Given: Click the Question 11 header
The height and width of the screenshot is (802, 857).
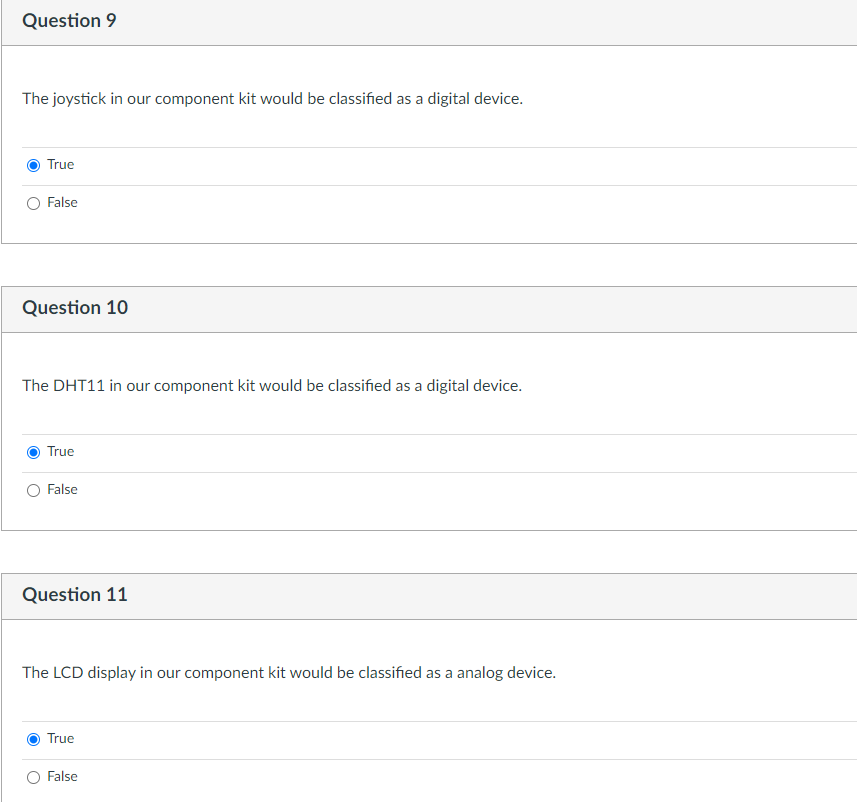Looking at the screenshot, I should [75, 595].
